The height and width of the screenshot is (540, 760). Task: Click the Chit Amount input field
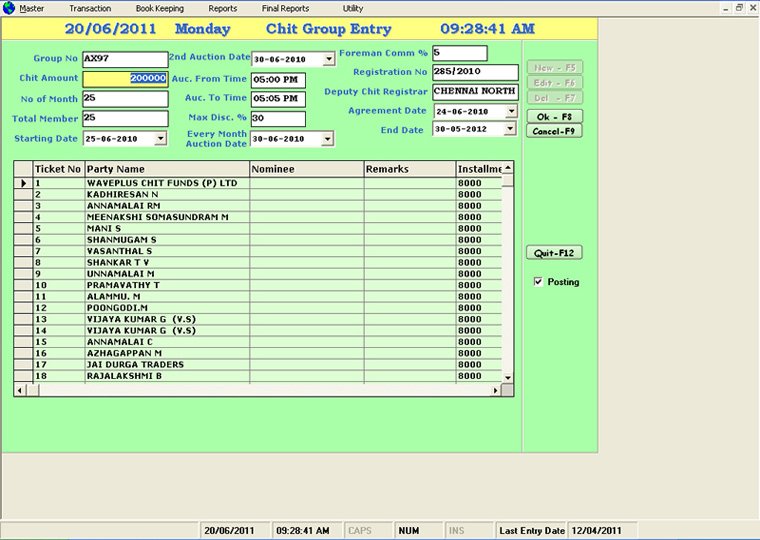pos(125,79)
